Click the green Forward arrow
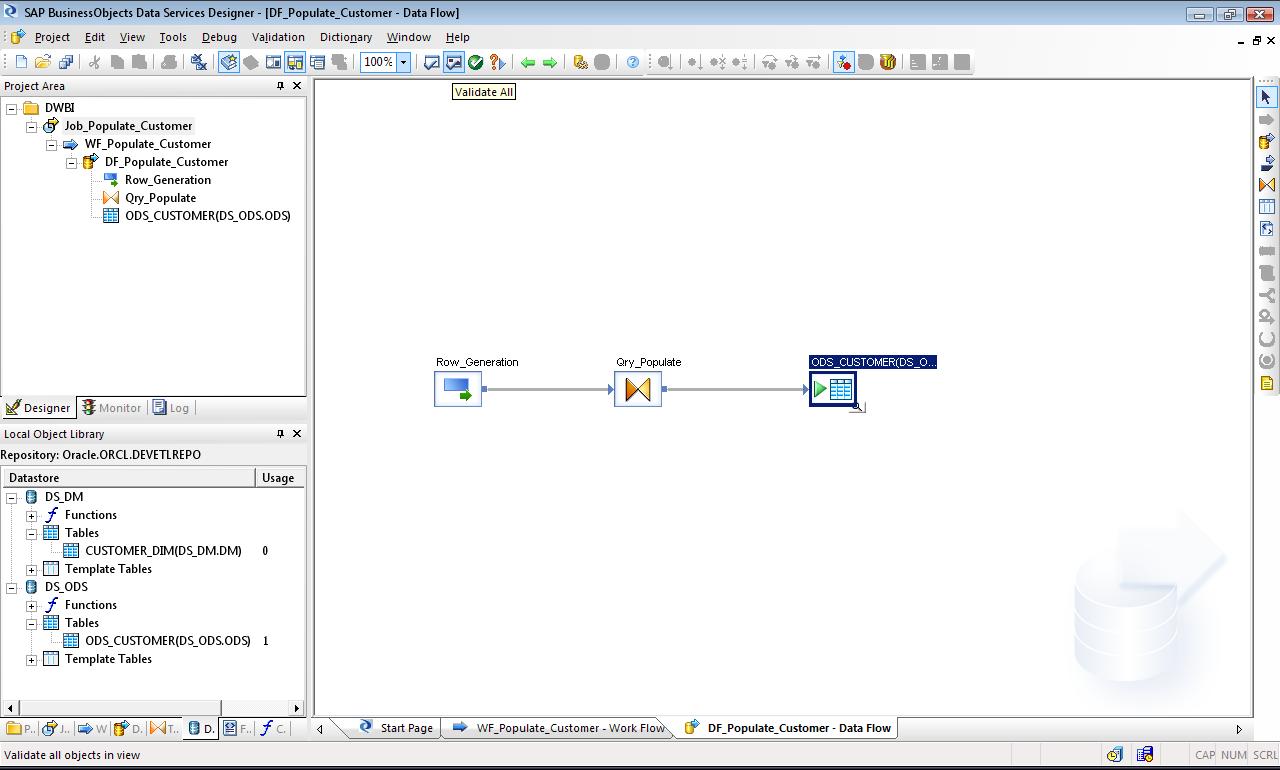The width and height of the screenshot is (1280, 770). (x=550, y=62)
